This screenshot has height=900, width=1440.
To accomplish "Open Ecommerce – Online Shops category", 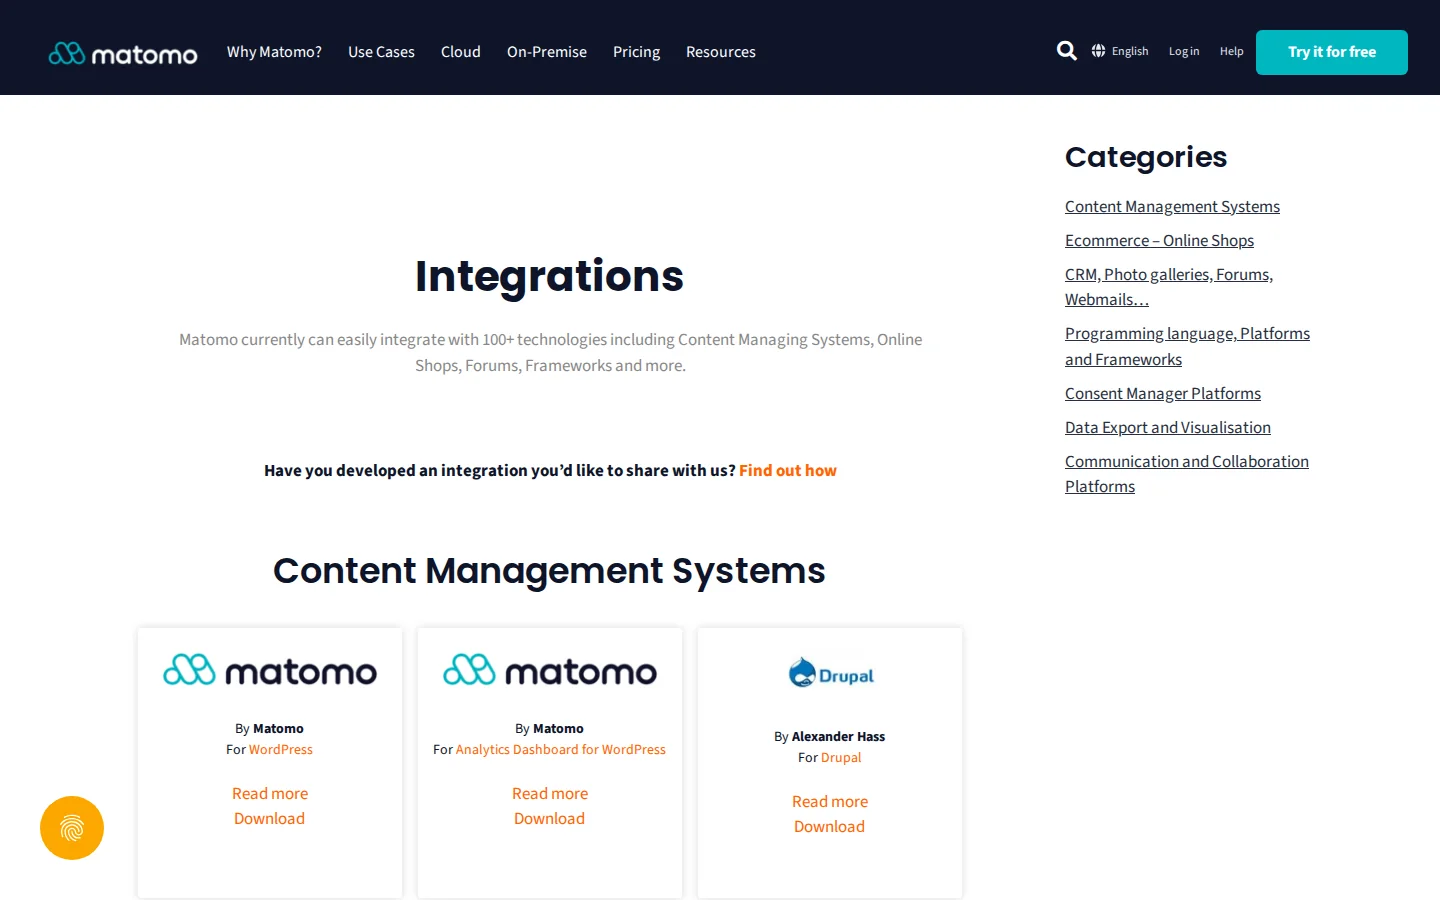I will (x=1159, y=240).
